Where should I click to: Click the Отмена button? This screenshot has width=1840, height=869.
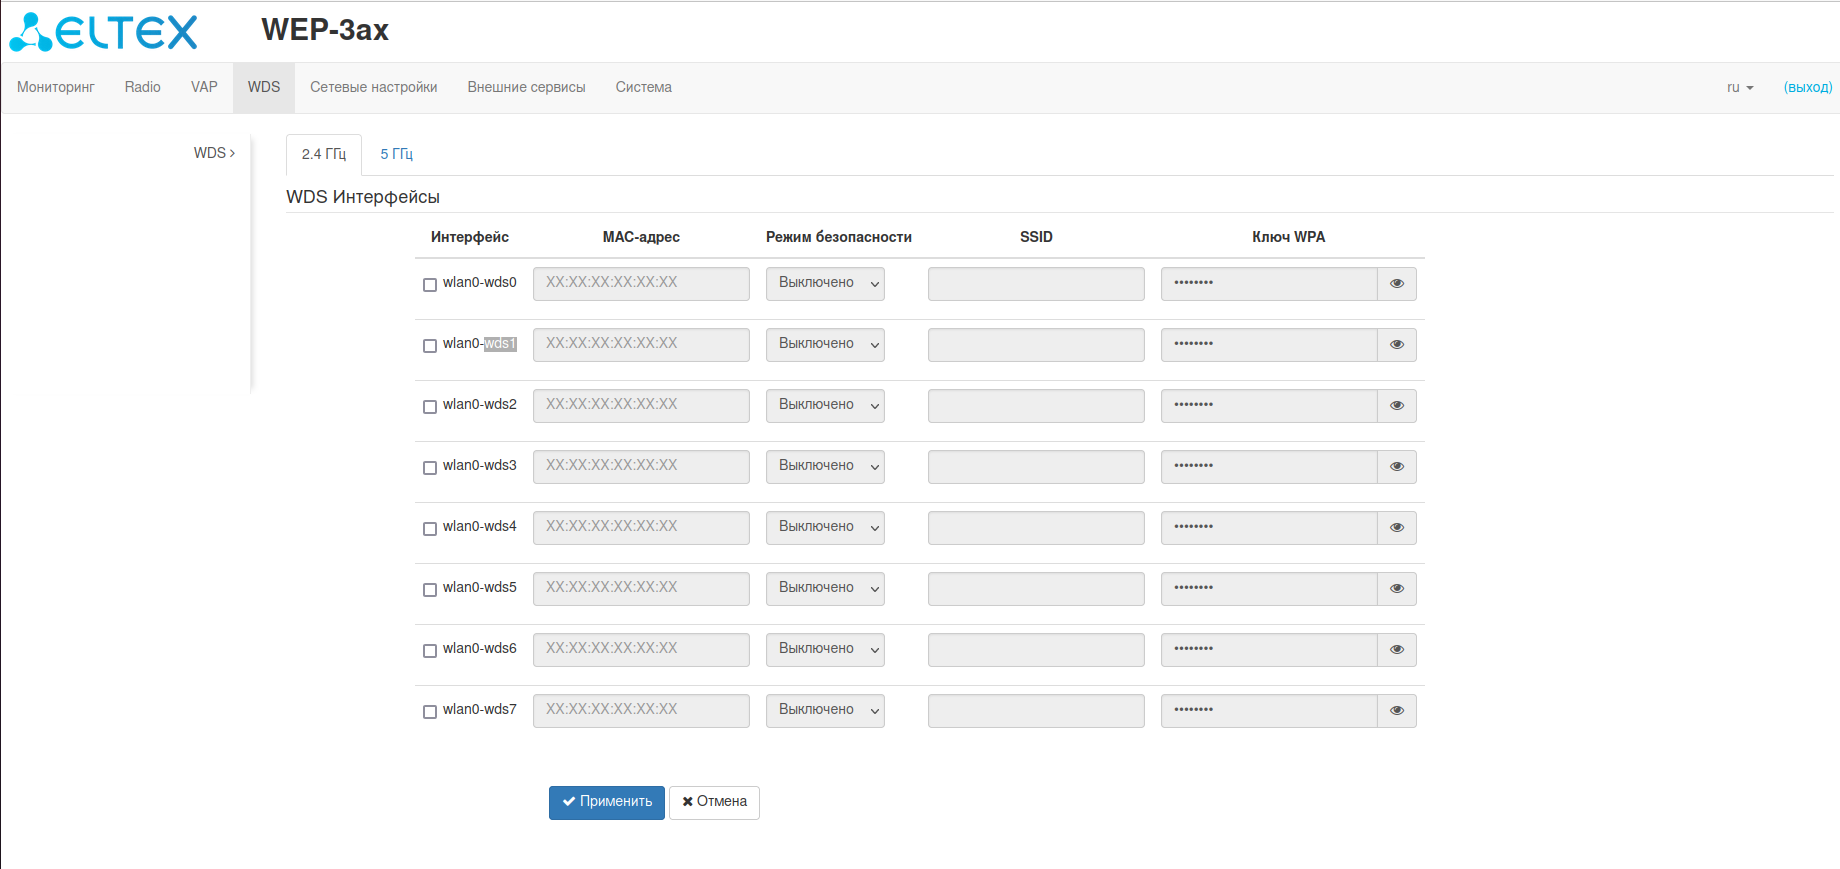[x=715, y=802]
